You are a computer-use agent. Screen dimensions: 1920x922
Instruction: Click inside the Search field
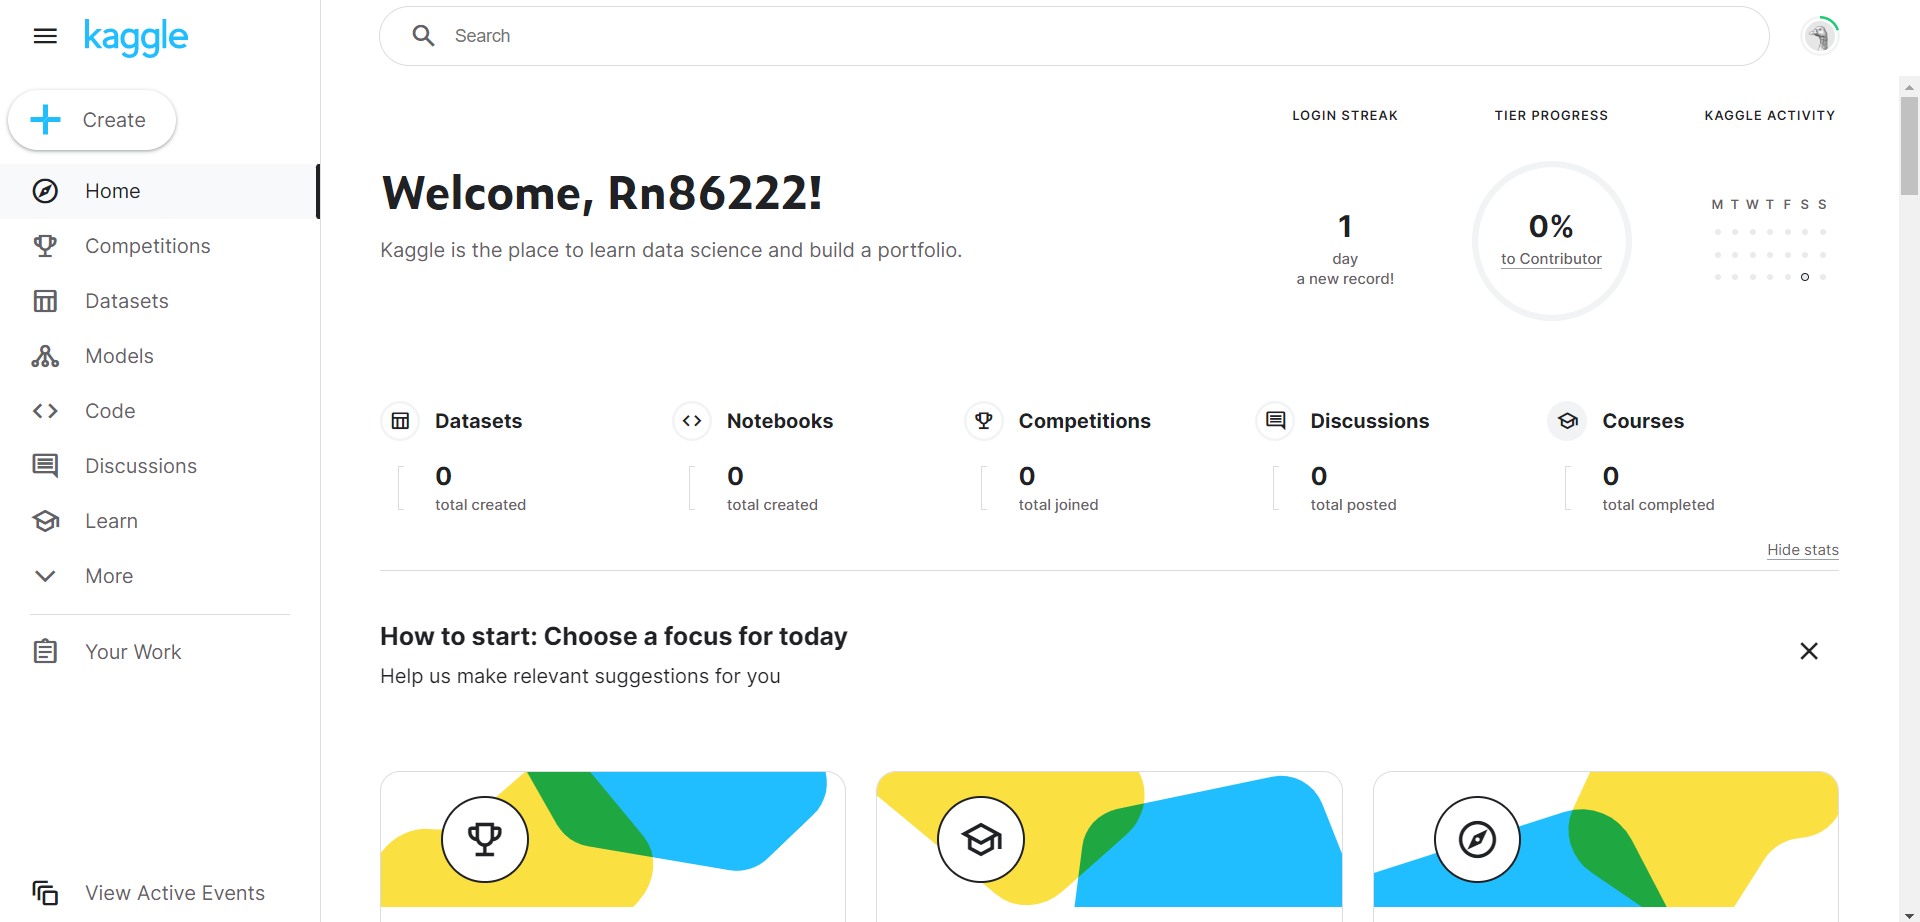click(x=1074, y=36)
